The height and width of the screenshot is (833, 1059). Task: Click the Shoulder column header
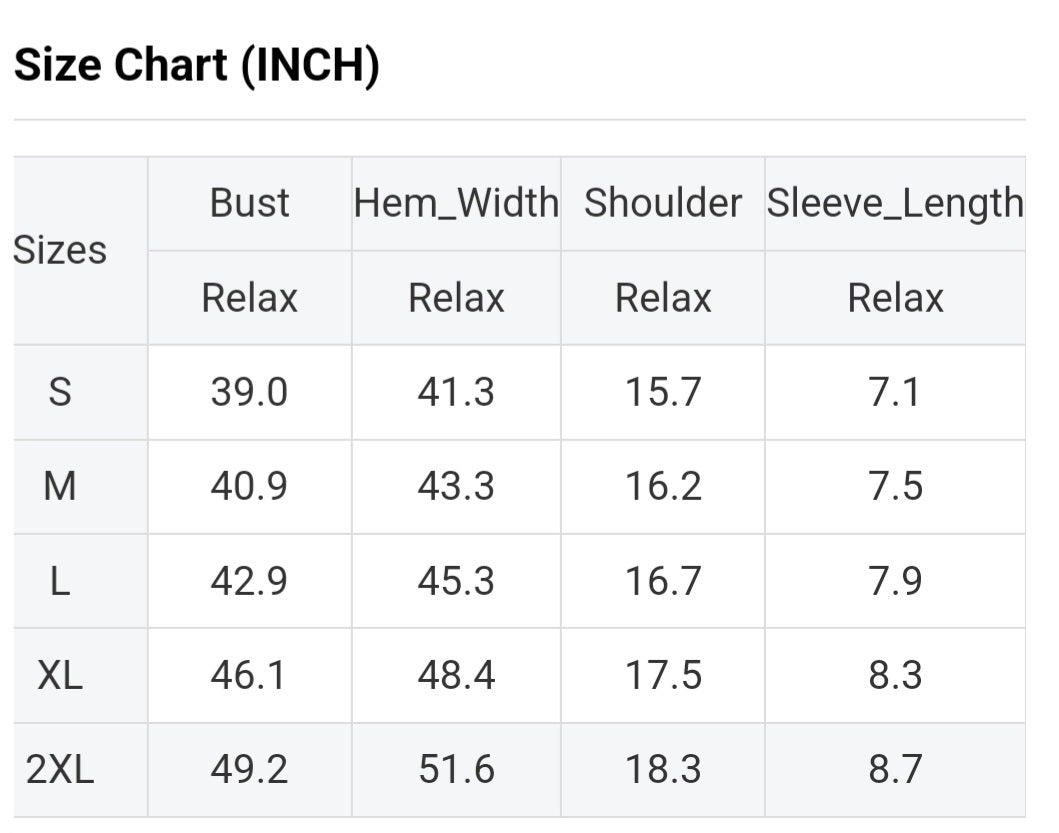663,203
